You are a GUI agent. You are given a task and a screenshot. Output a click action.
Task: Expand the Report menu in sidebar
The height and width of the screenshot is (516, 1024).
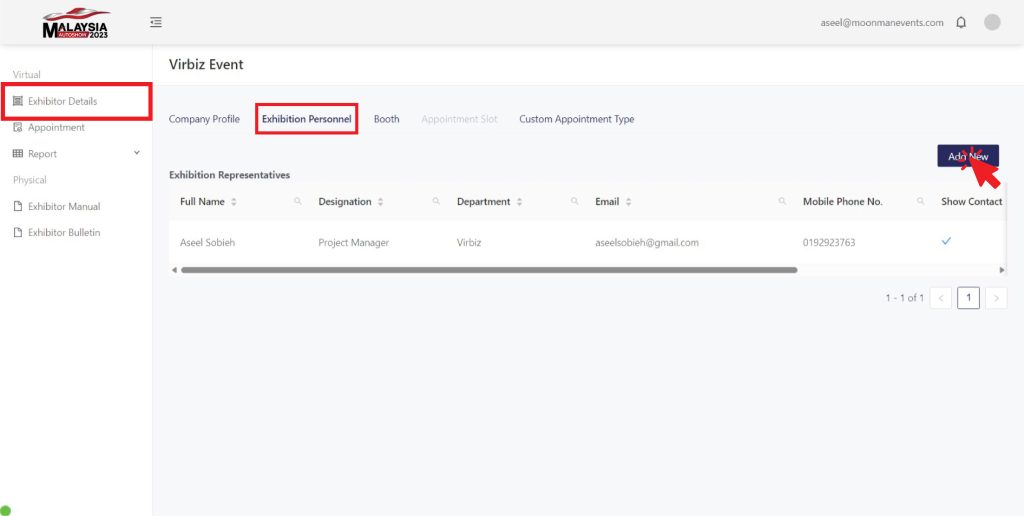(137, 153)
